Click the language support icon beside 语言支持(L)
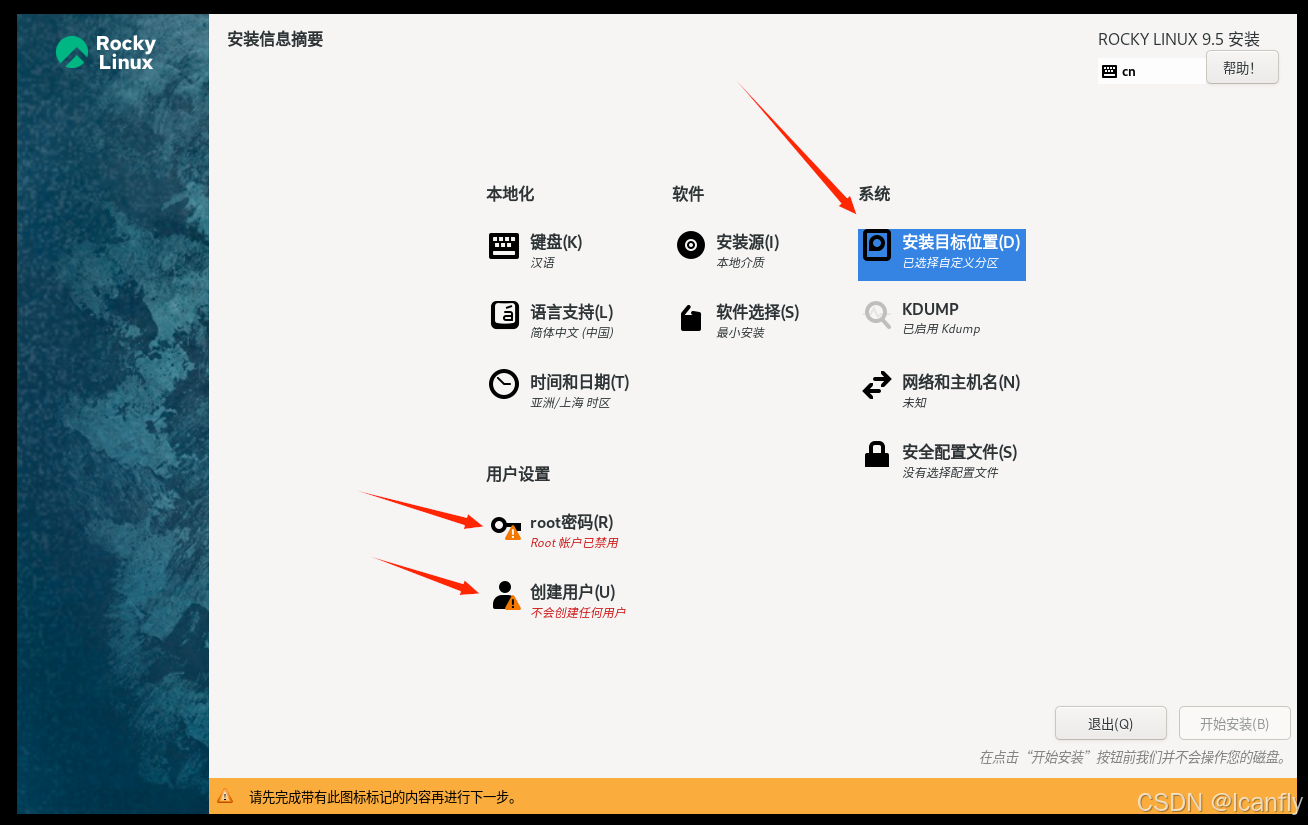The image size is (1308, 825). pyautogui.click(x=504, y=315)
